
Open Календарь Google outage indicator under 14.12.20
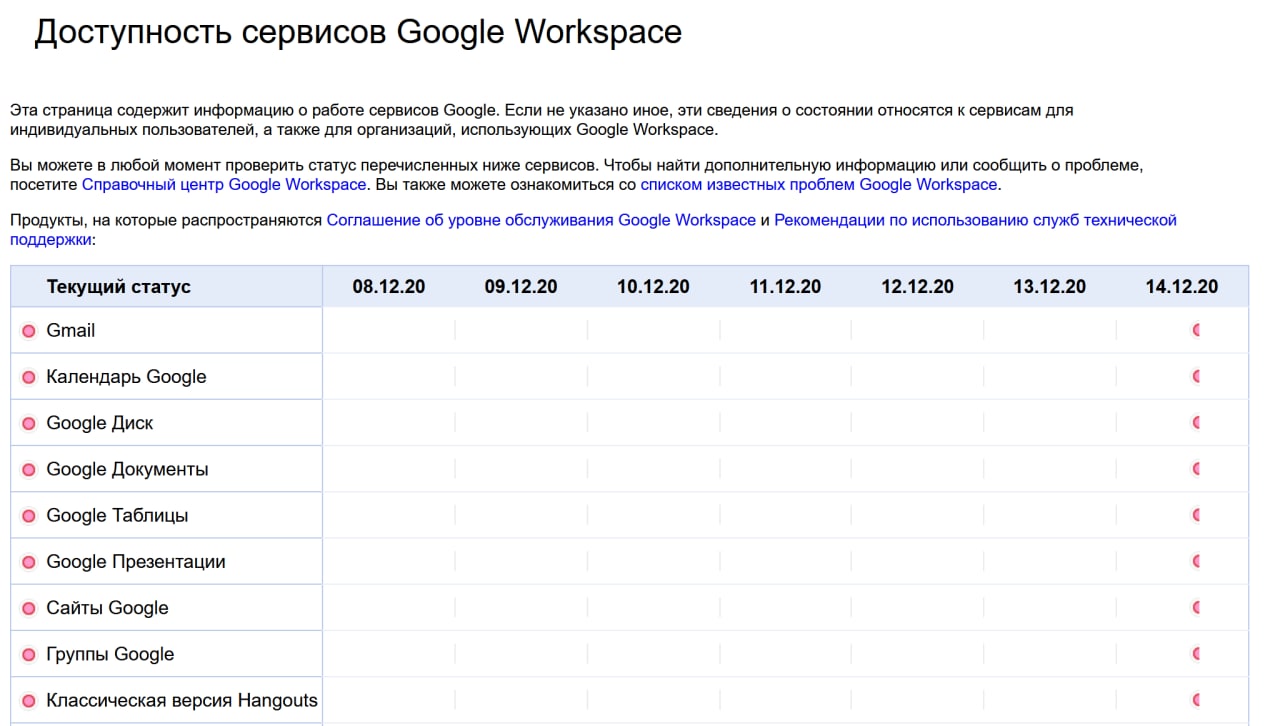[x=1196, y=376]
